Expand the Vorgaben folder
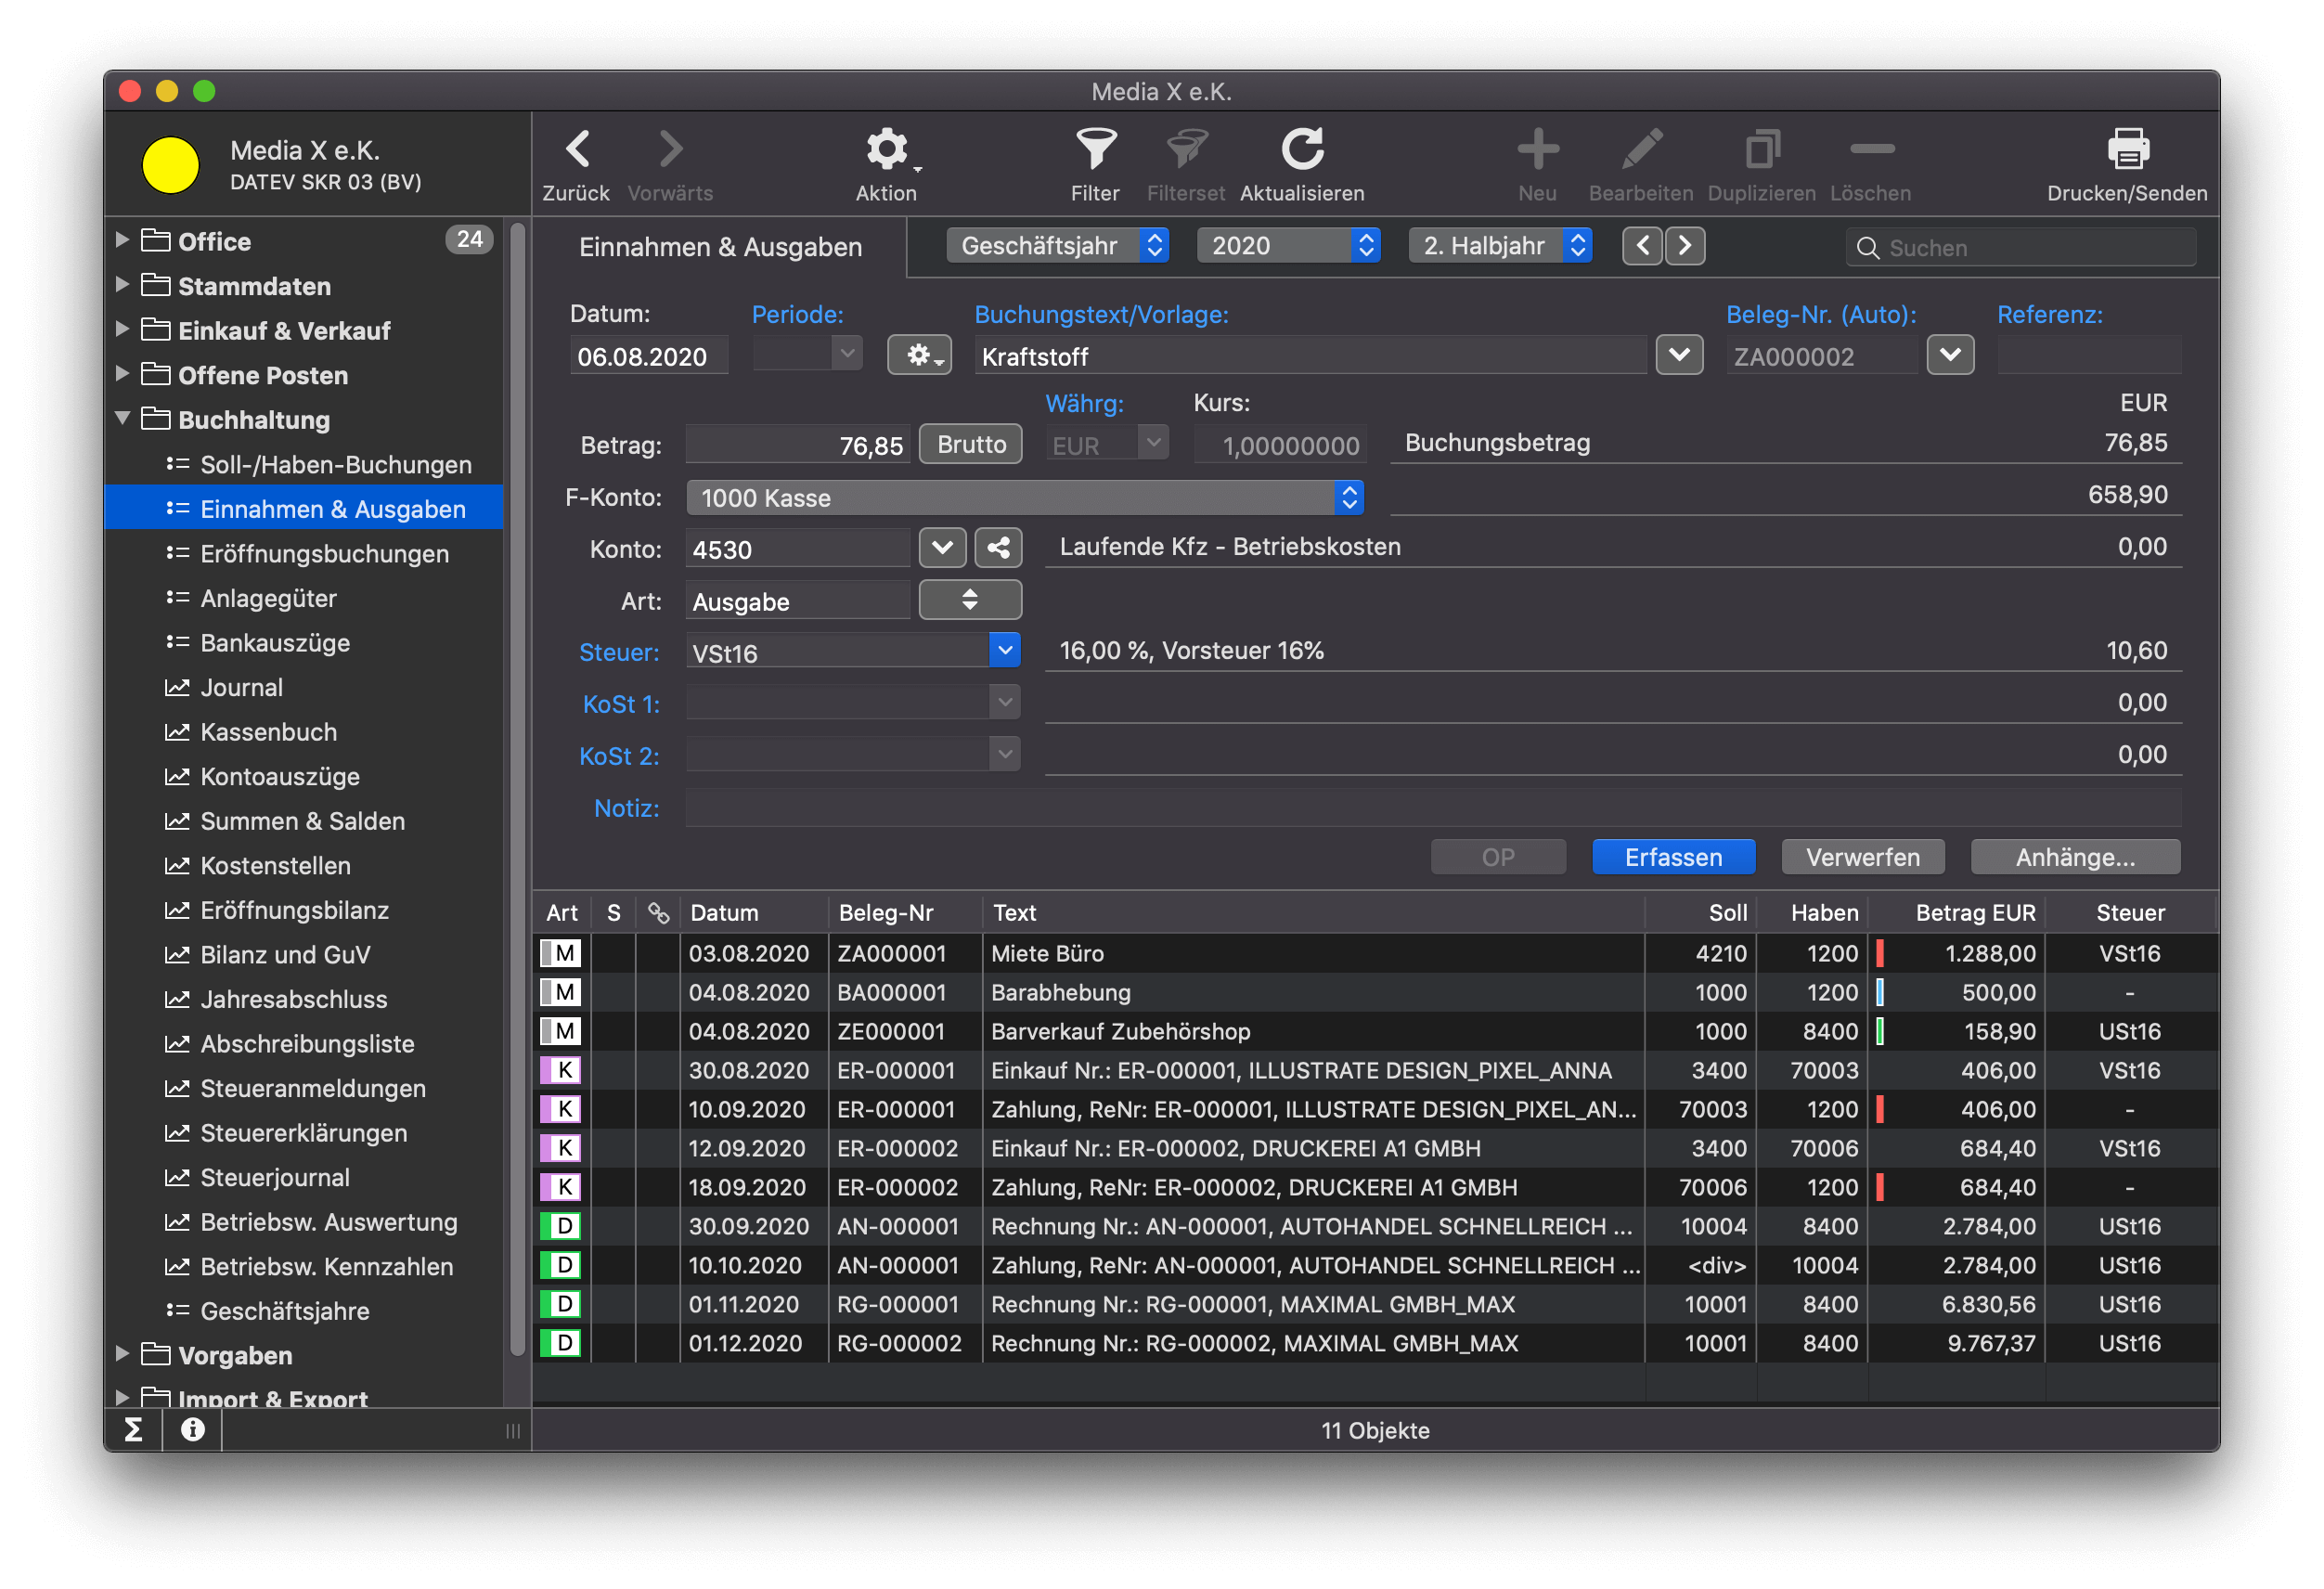The width and height of the screenshot is (2324, 1589). 122,1354
